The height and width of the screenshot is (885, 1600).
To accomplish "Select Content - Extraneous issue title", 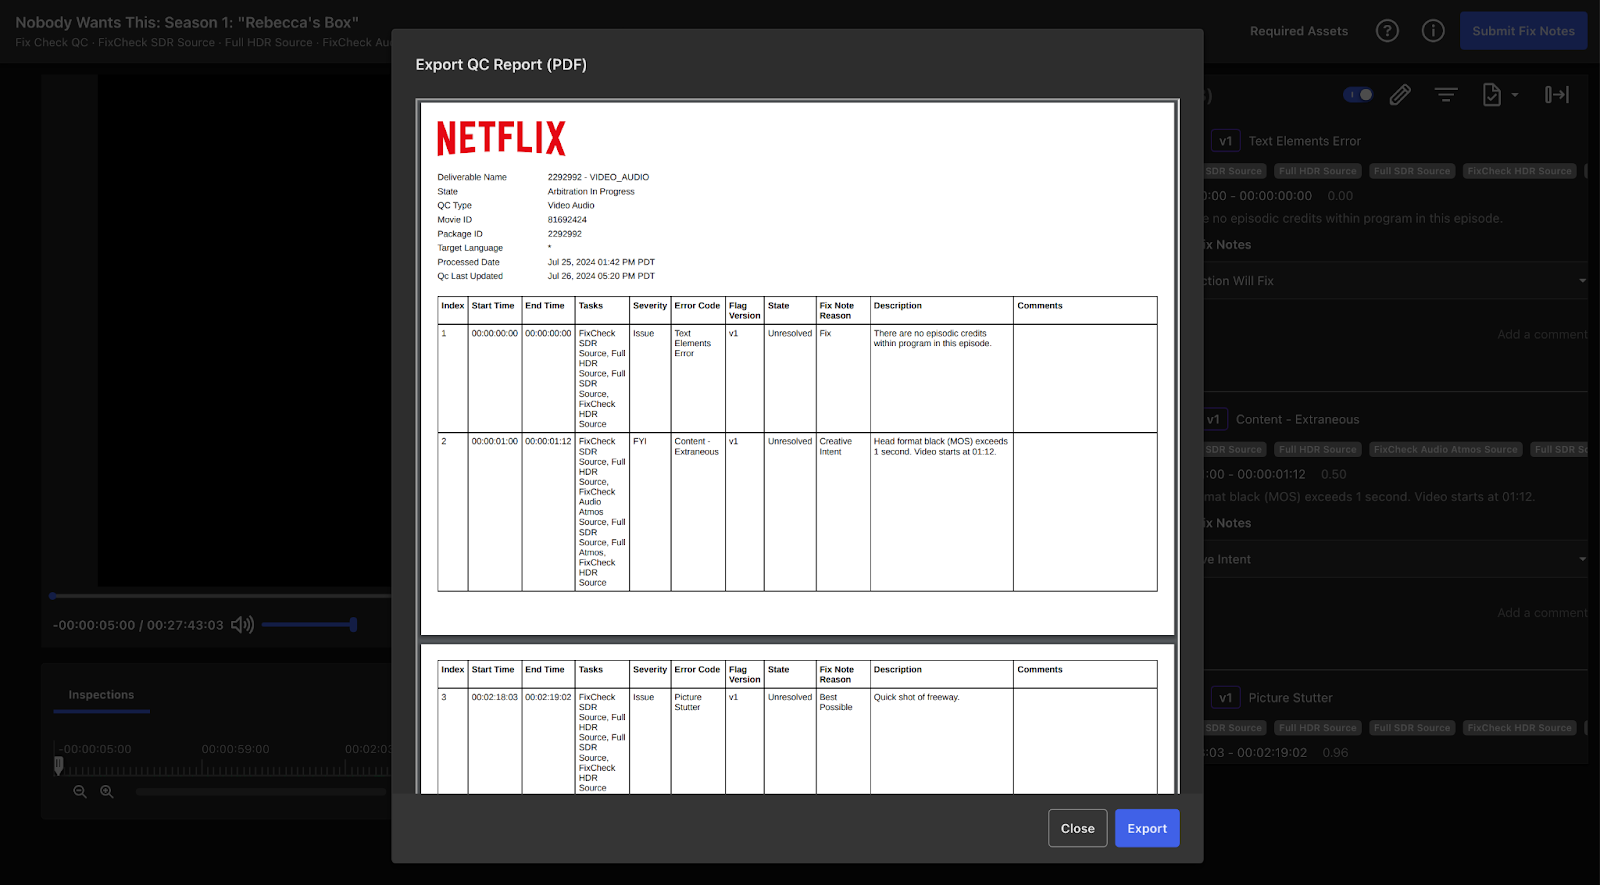I will click(x=1297, y=420).
